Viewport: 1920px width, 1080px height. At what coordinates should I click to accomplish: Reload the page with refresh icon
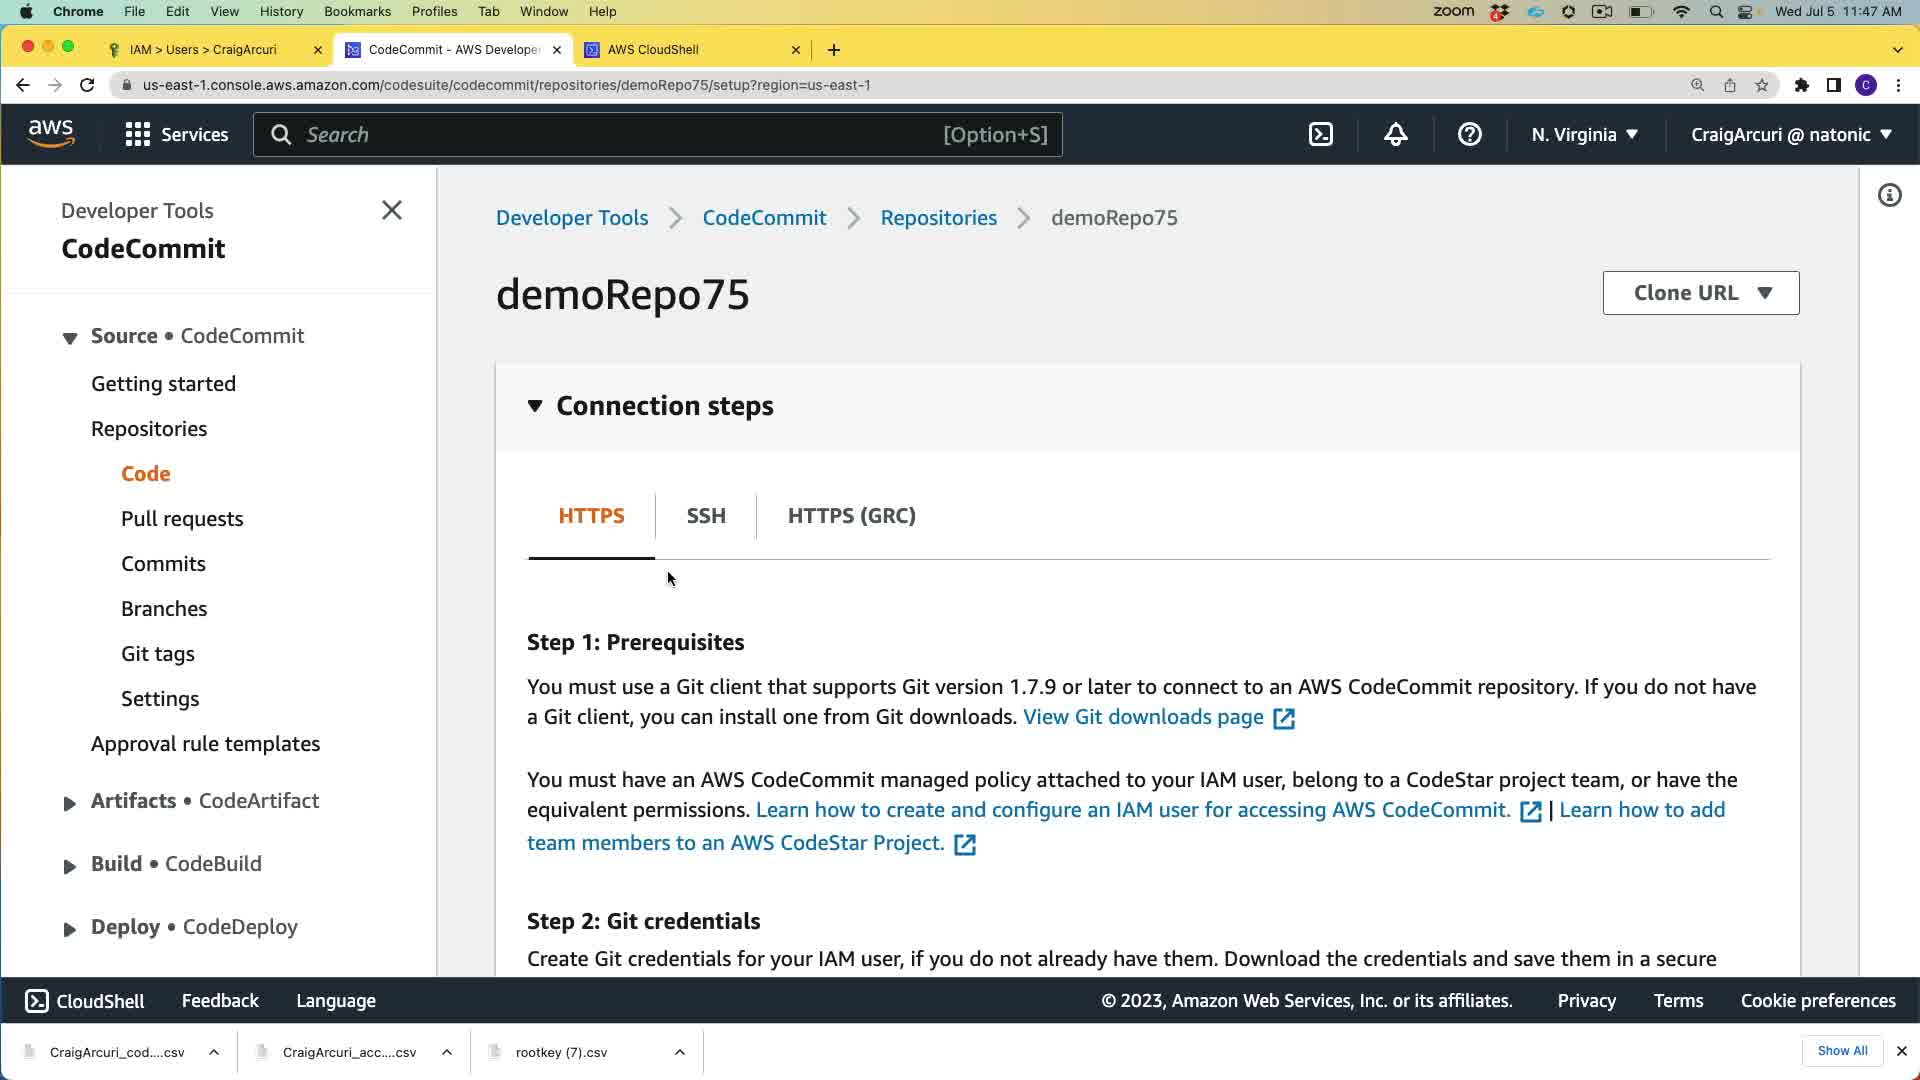(87, 85)
